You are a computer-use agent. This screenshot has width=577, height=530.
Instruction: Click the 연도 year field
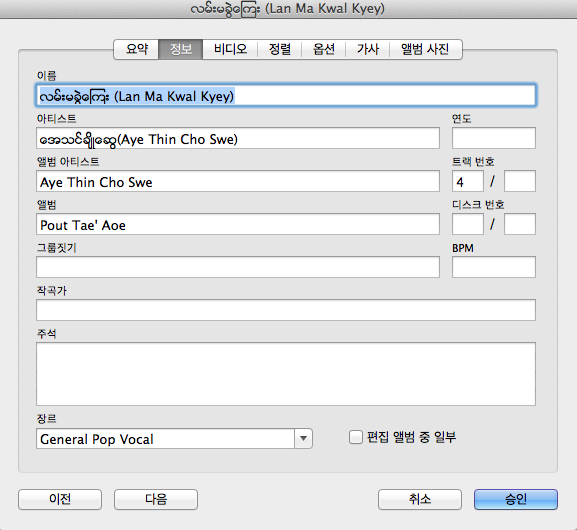(493, 138)
